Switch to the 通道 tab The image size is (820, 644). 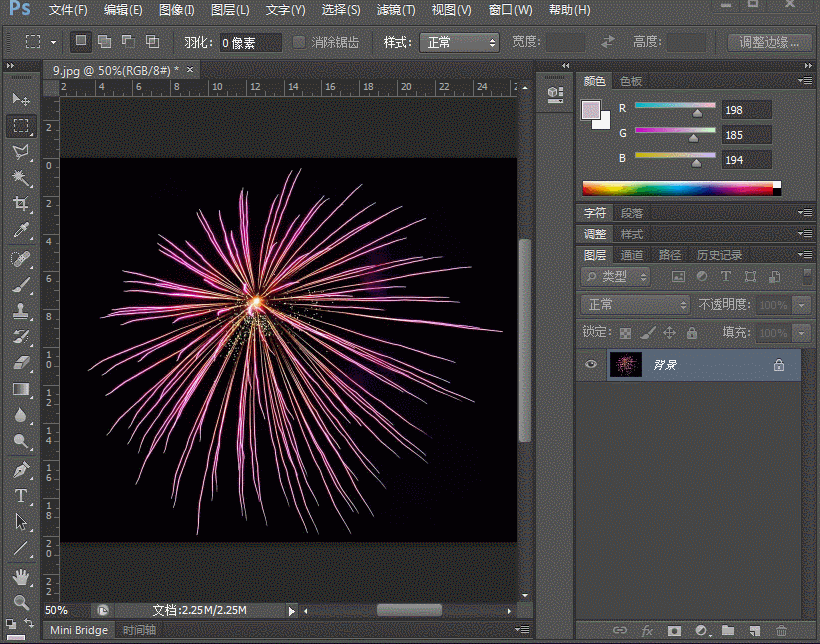point(631,255)
